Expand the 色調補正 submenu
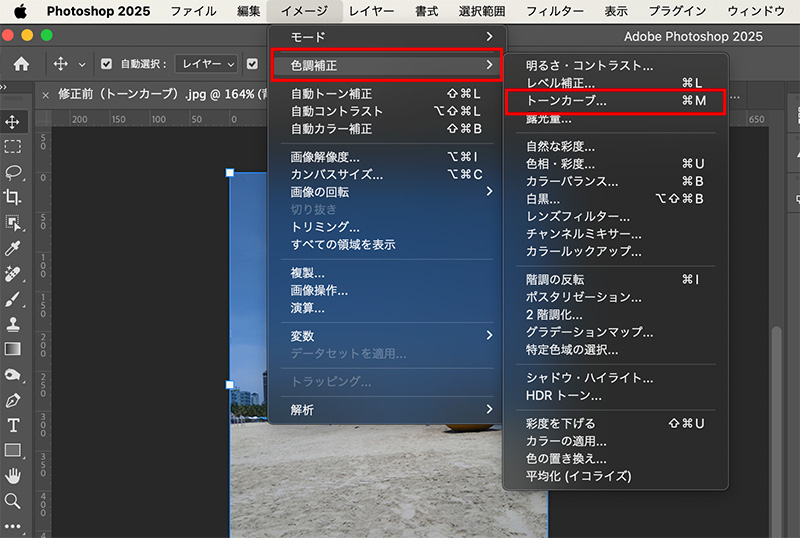800x538 pixels. pos(387,65)
